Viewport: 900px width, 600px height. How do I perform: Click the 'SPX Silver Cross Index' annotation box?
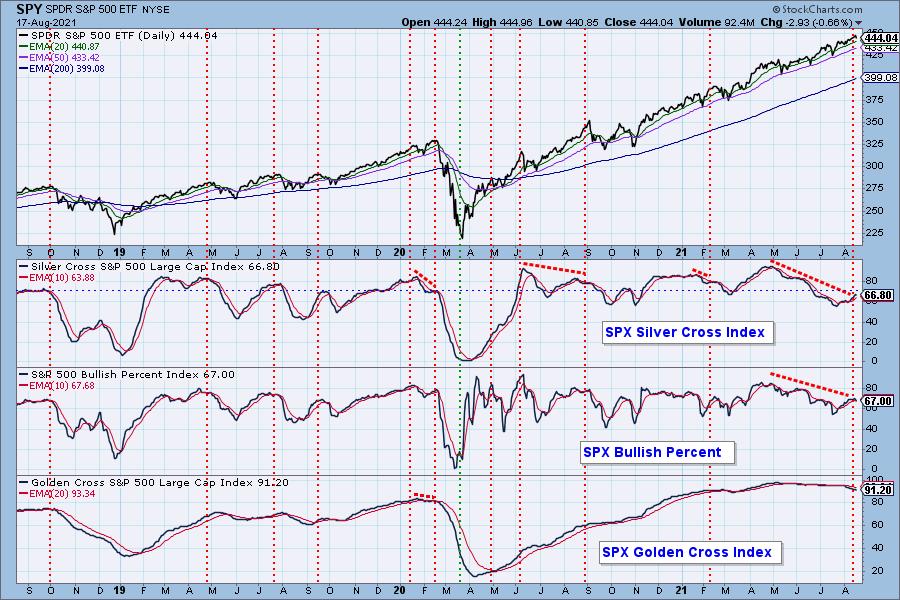click(687, 332)
